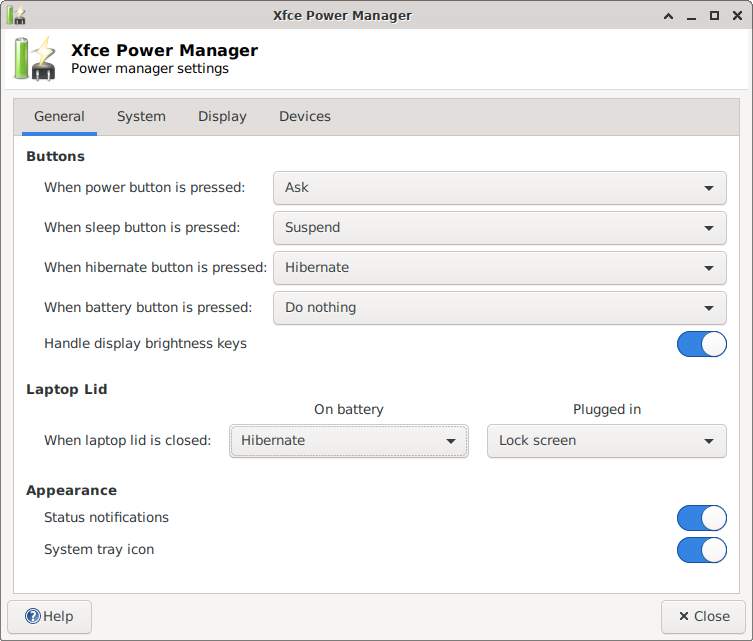Click the 'Appearance' section heading

[72, 491]
